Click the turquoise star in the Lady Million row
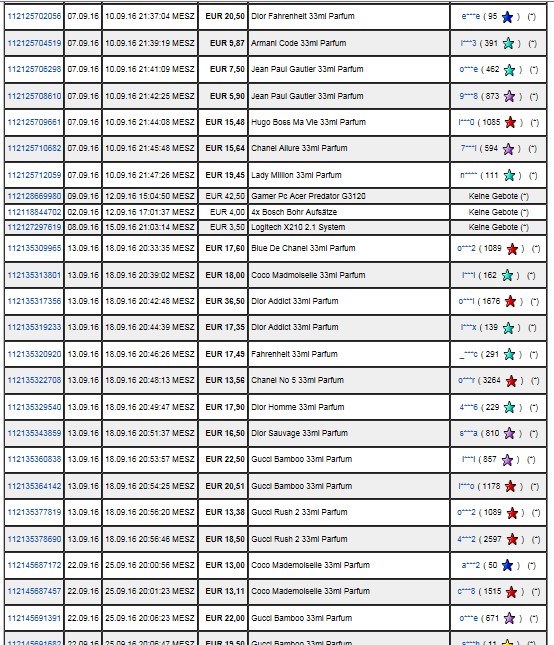This screenshot has width=554, height=645. coord(509,176)
